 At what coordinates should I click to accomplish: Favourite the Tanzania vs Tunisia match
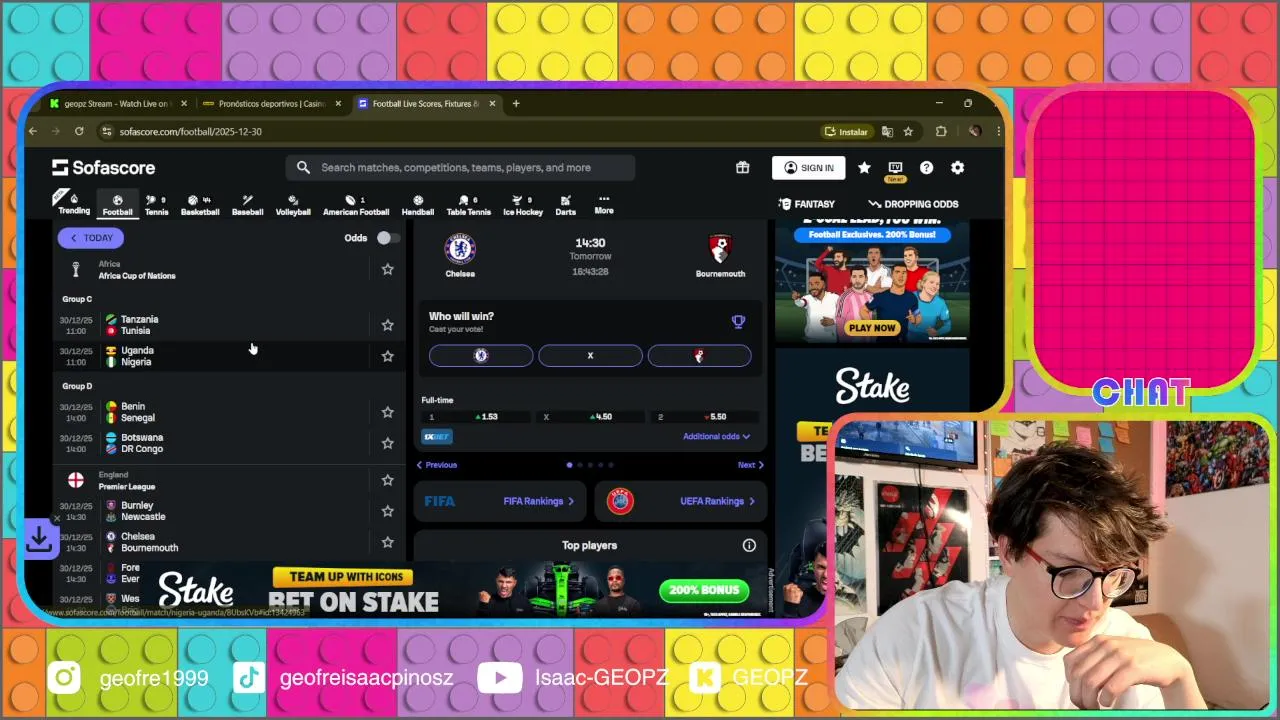pyautogui.click(x=387, y=325)
